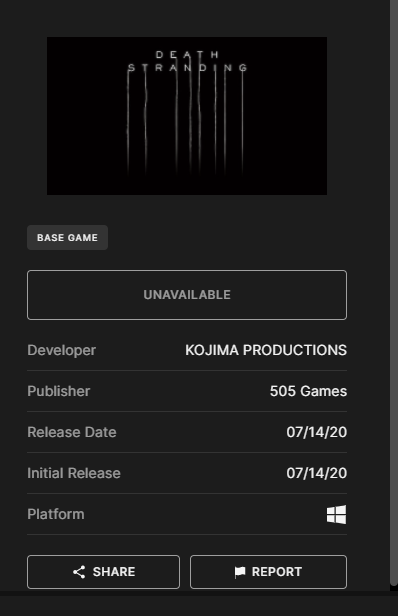
Task: Click the Release Date value 07/14/20
Action: [x=317, y=432]
